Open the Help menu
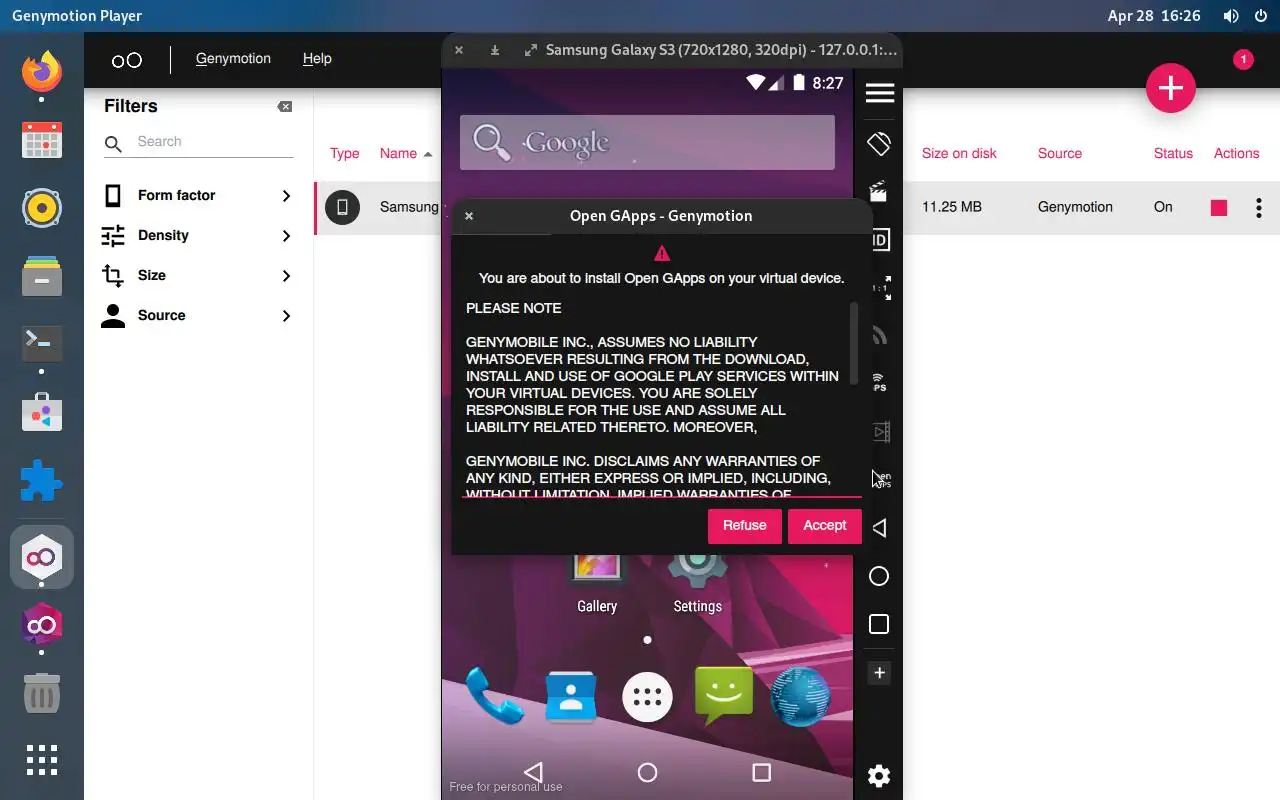1280x800 pixels. point(317,59)
